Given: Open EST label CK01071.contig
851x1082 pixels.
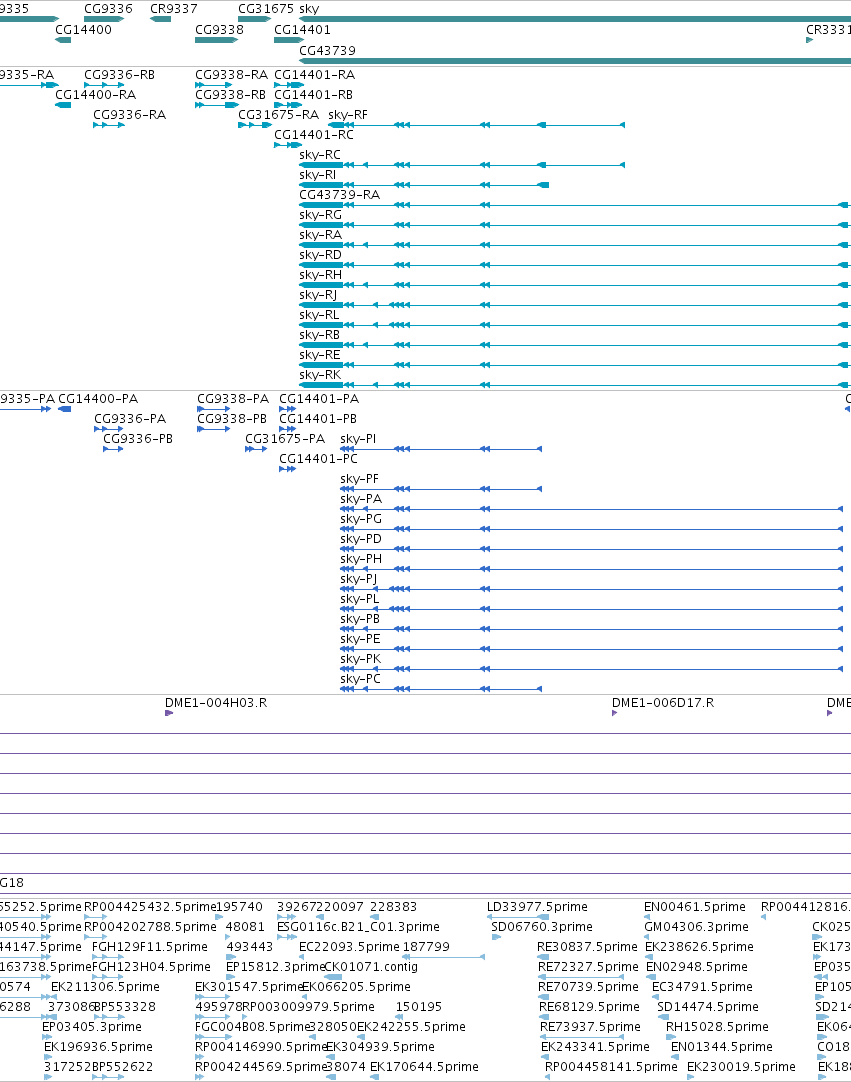Looking at the screenshot, I should click(x=371, y=967).
